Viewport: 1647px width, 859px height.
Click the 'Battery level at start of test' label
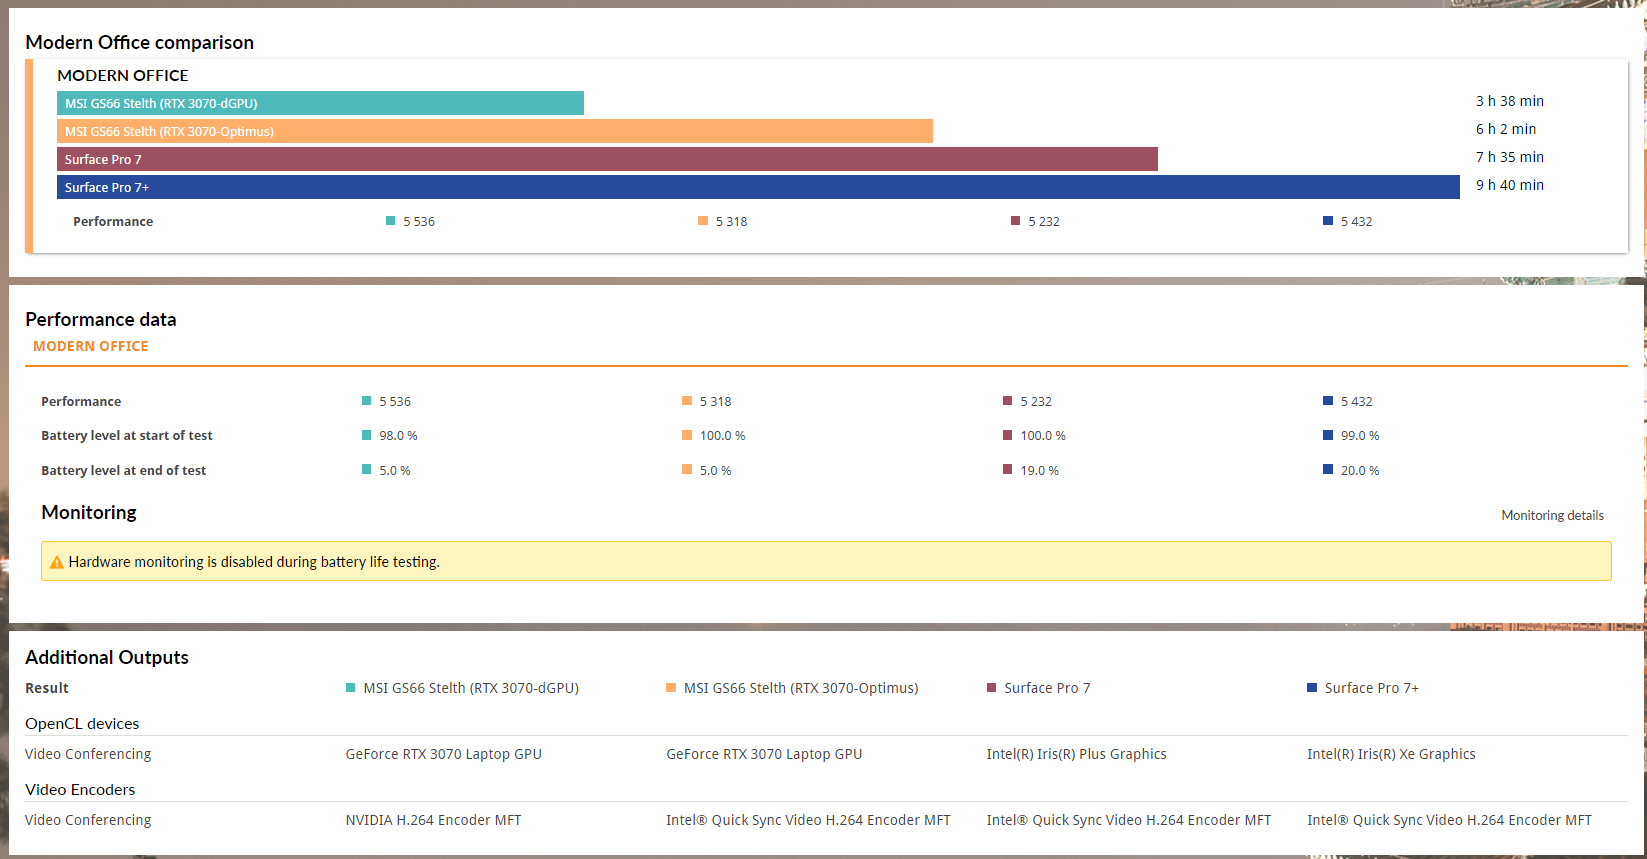[x=127, y=436]
